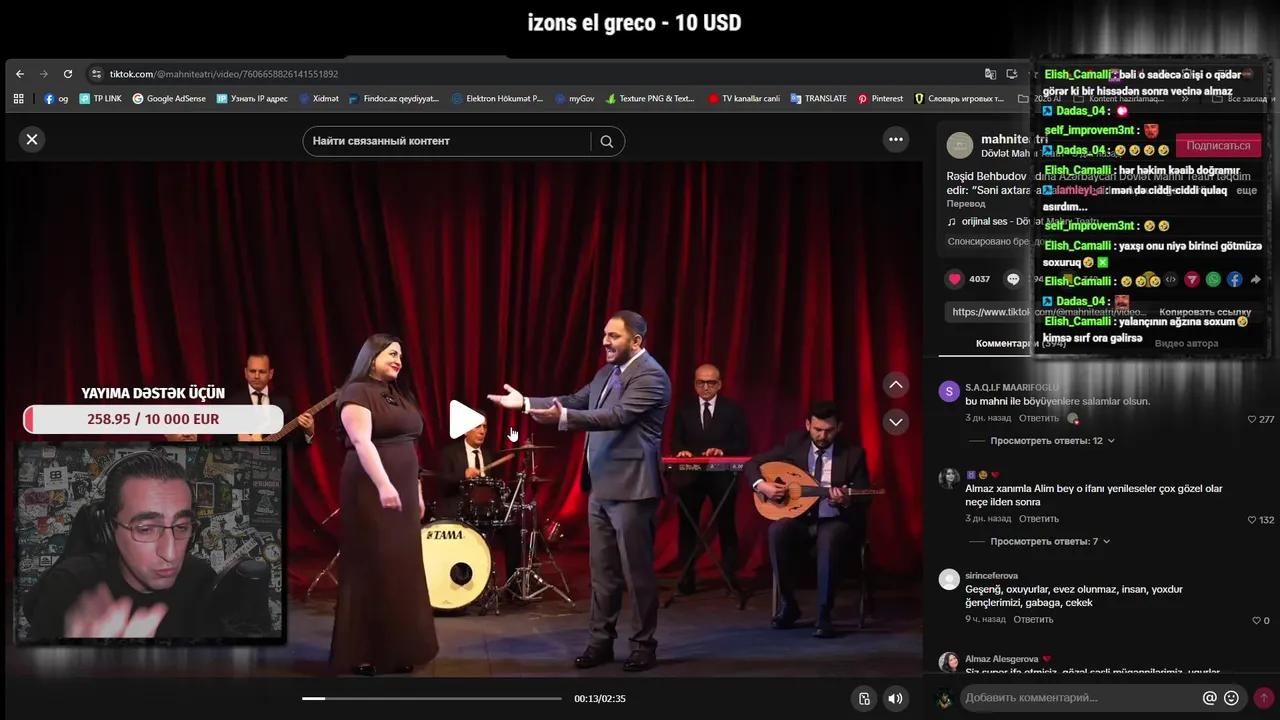Insert a mention with the @ icon
1280x720 pixels.
pos(1210,698)
